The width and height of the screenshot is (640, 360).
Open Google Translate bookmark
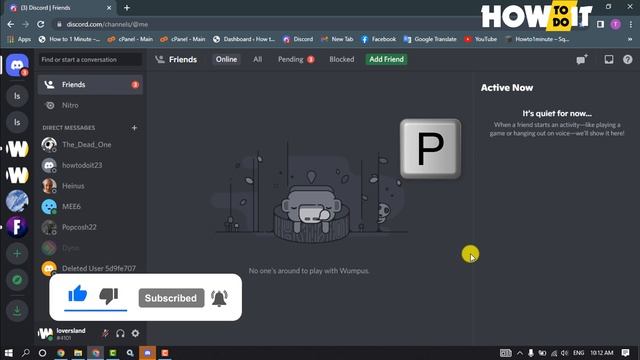tap(430, 39)
